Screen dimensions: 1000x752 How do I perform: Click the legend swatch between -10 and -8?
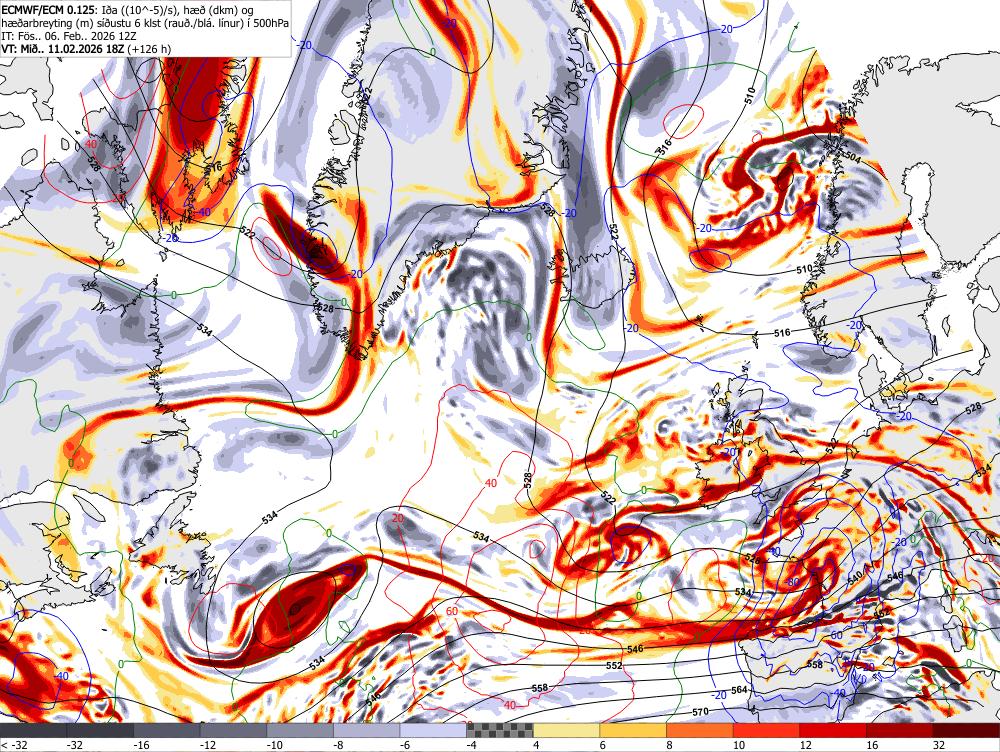(300, 730)
